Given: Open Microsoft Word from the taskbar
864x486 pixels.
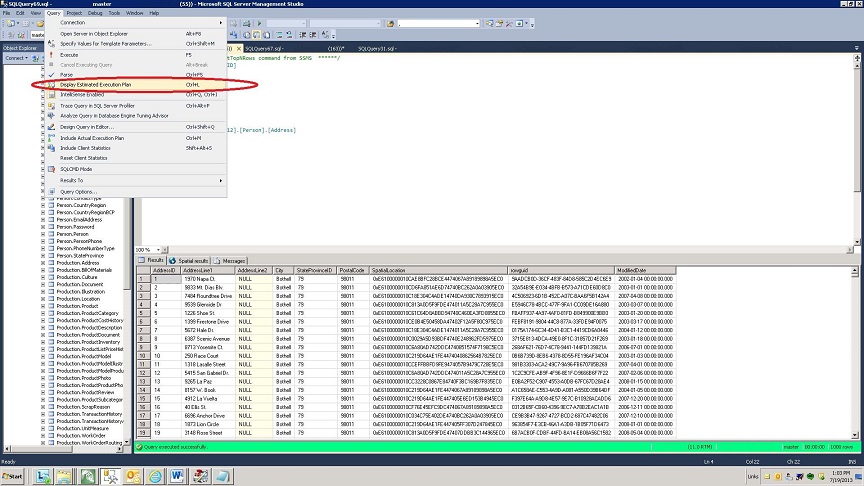Looking at the screenshot, I should (177, 476).
